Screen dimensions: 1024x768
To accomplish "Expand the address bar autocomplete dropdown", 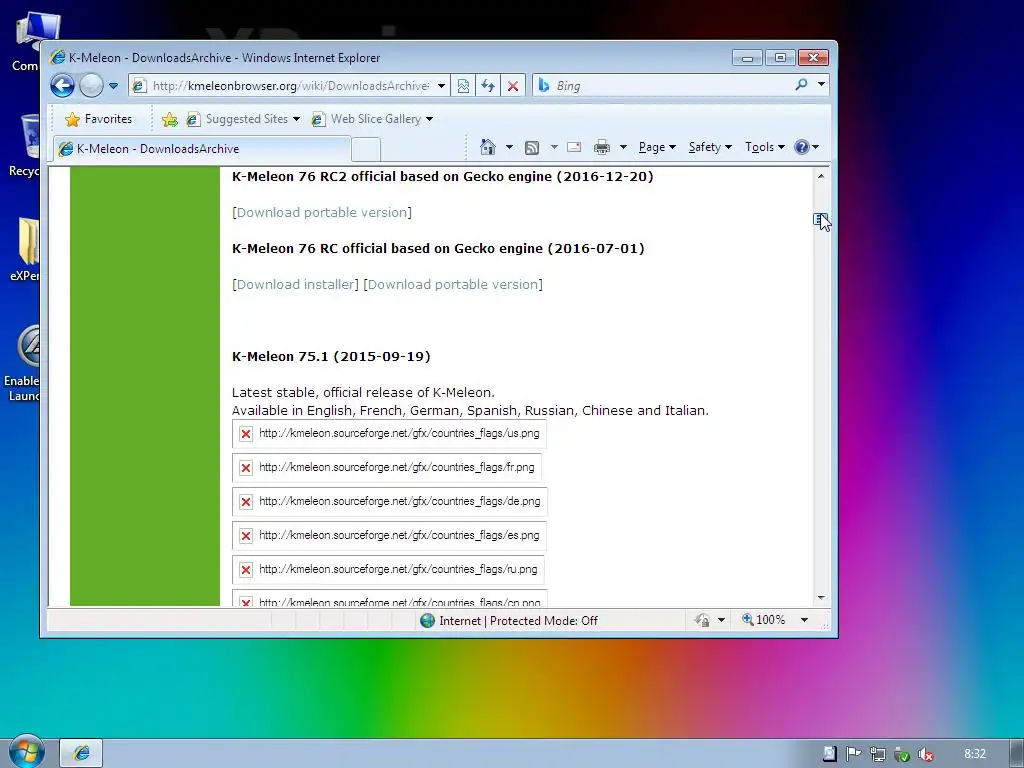I will (441, 86).
